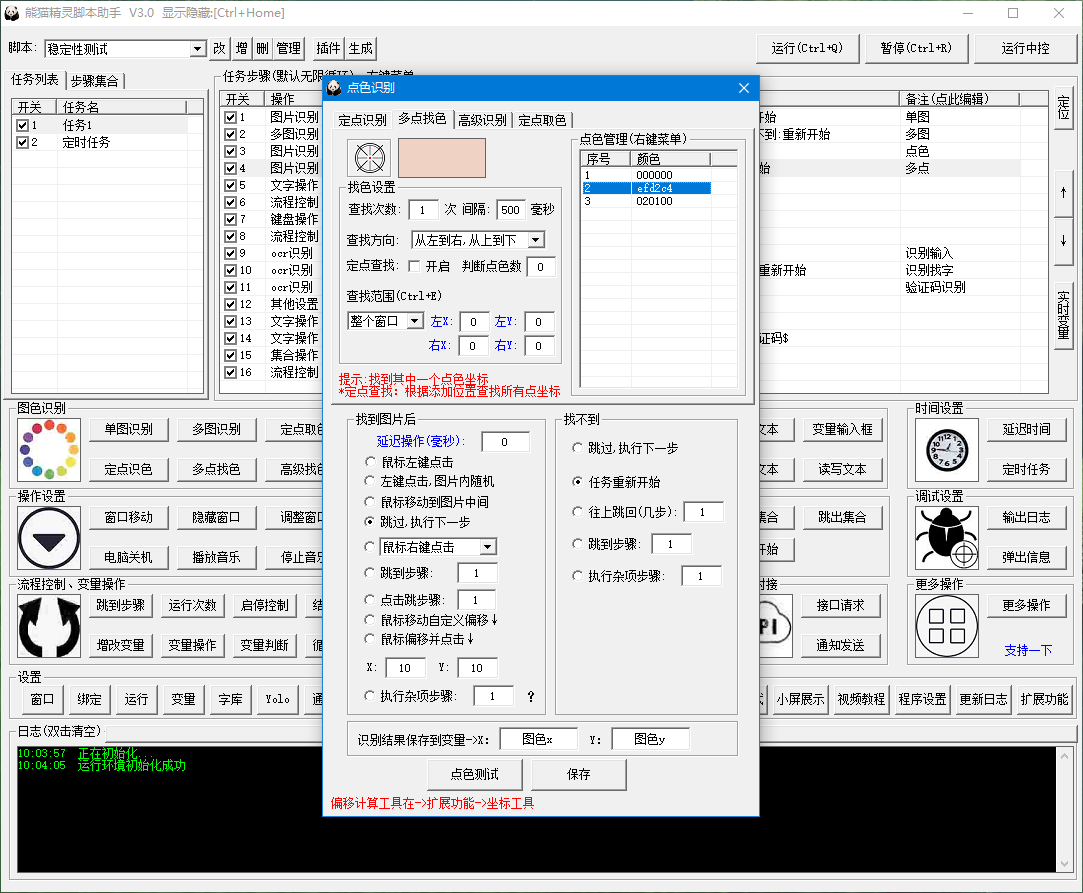
Task: Enable the 定点查找 开启 checkbox
Action: tap(414, 267)
